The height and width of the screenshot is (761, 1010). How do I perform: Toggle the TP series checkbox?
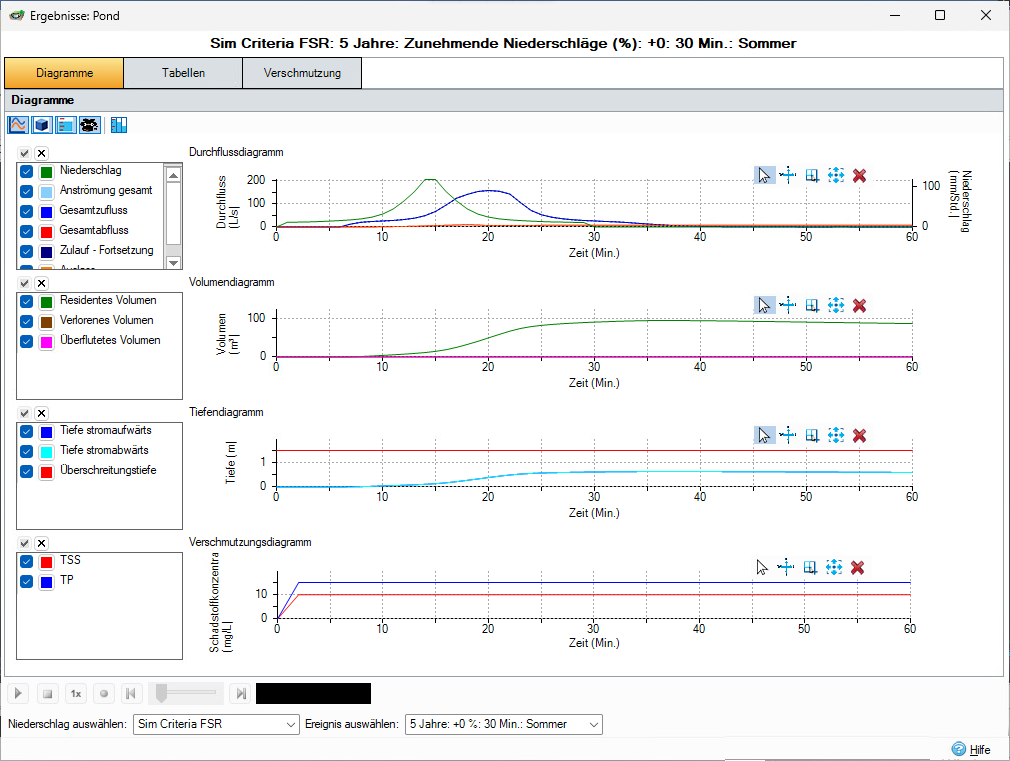[x=26, y=582]
